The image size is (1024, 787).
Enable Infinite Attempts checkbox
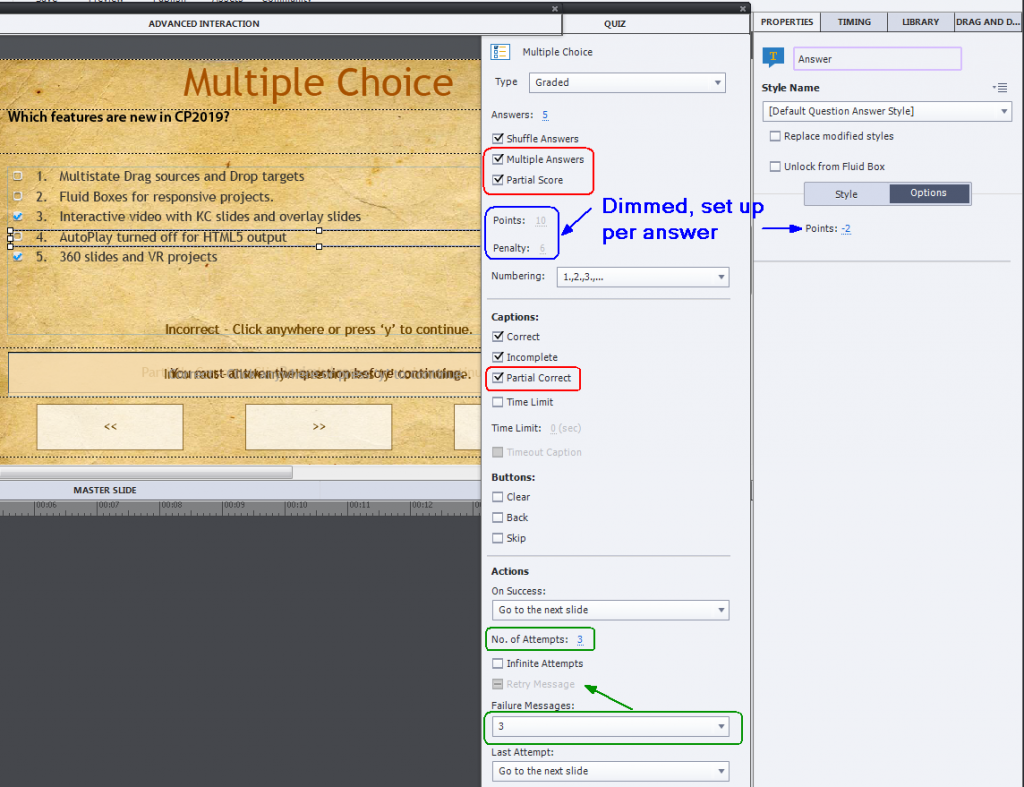pos(498,664)
